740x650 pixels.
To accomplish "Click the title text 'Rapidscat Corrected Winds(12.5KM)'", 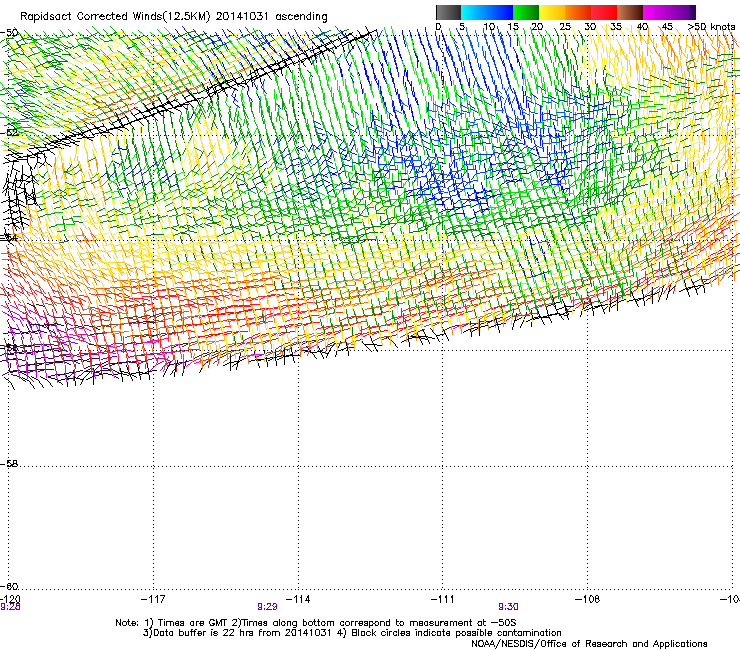I will tap(115, 17).
